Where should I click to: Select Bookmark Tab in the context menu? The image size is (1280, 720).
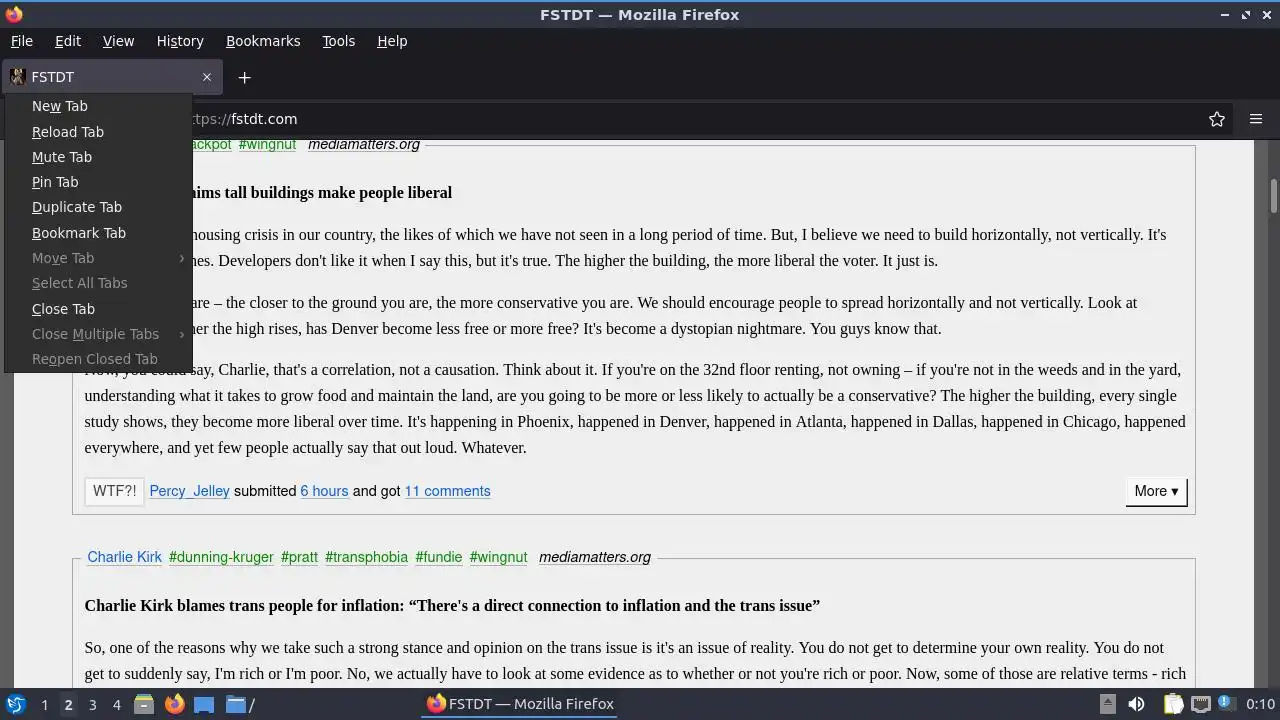98,233
